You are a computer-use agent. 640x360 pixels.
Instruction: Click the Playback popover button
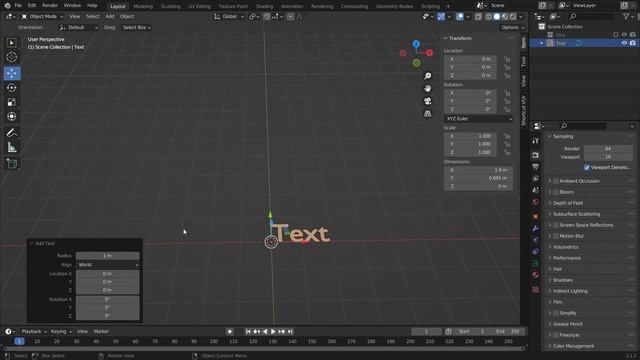(x=34, y=331)
